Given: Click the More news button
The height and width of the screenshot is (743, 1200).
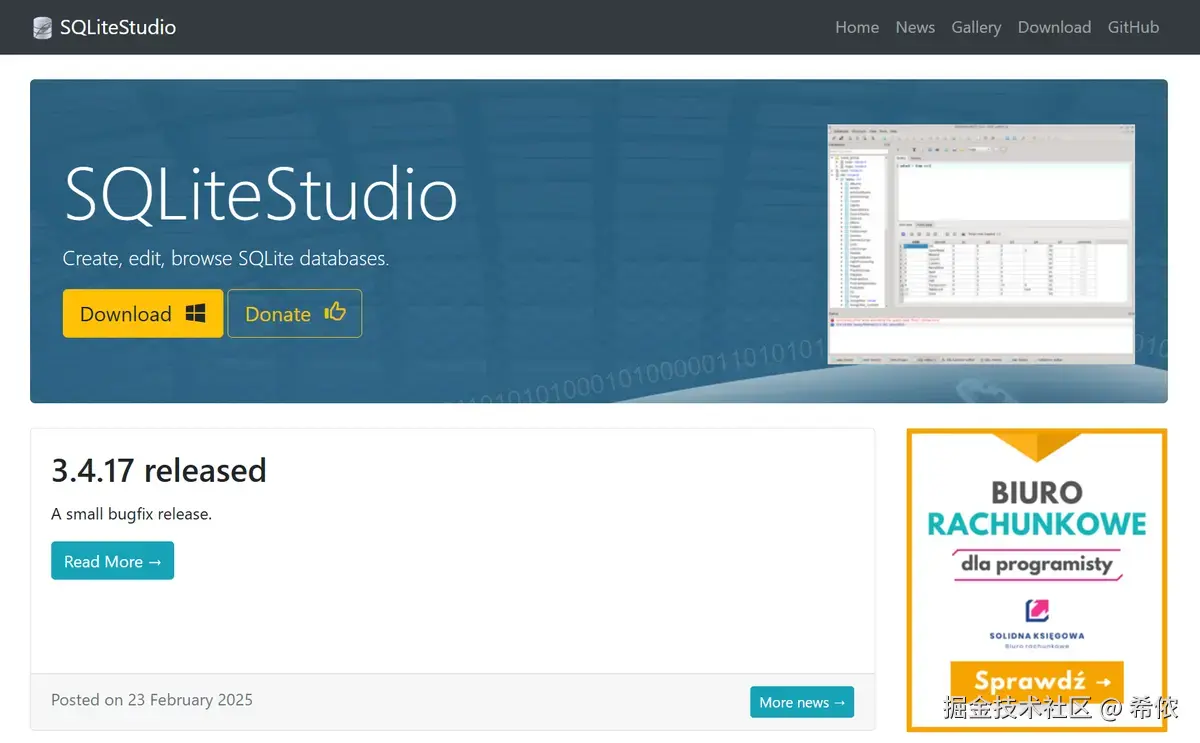Looking at the screenshot, I should coord(802,702).
